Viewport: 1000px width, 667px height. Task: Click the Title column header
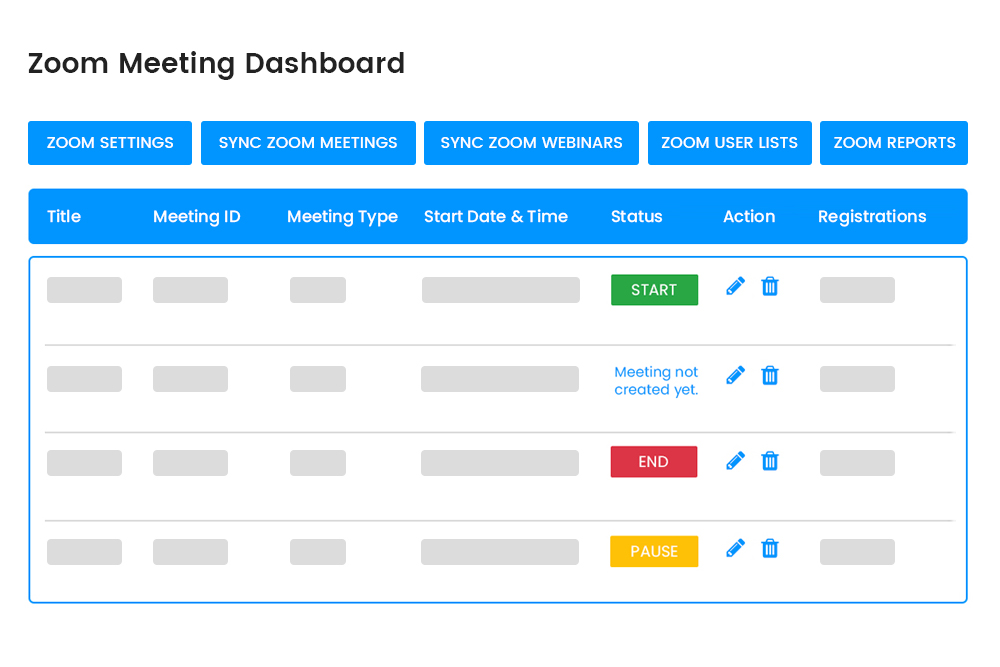coord(64,216)
